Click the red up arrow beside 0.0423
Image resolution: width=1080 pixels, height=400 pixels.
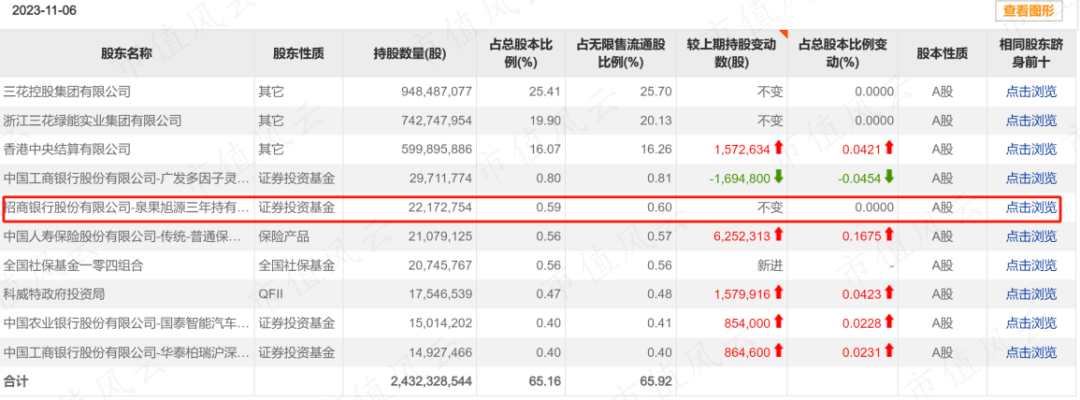[889, 294]
